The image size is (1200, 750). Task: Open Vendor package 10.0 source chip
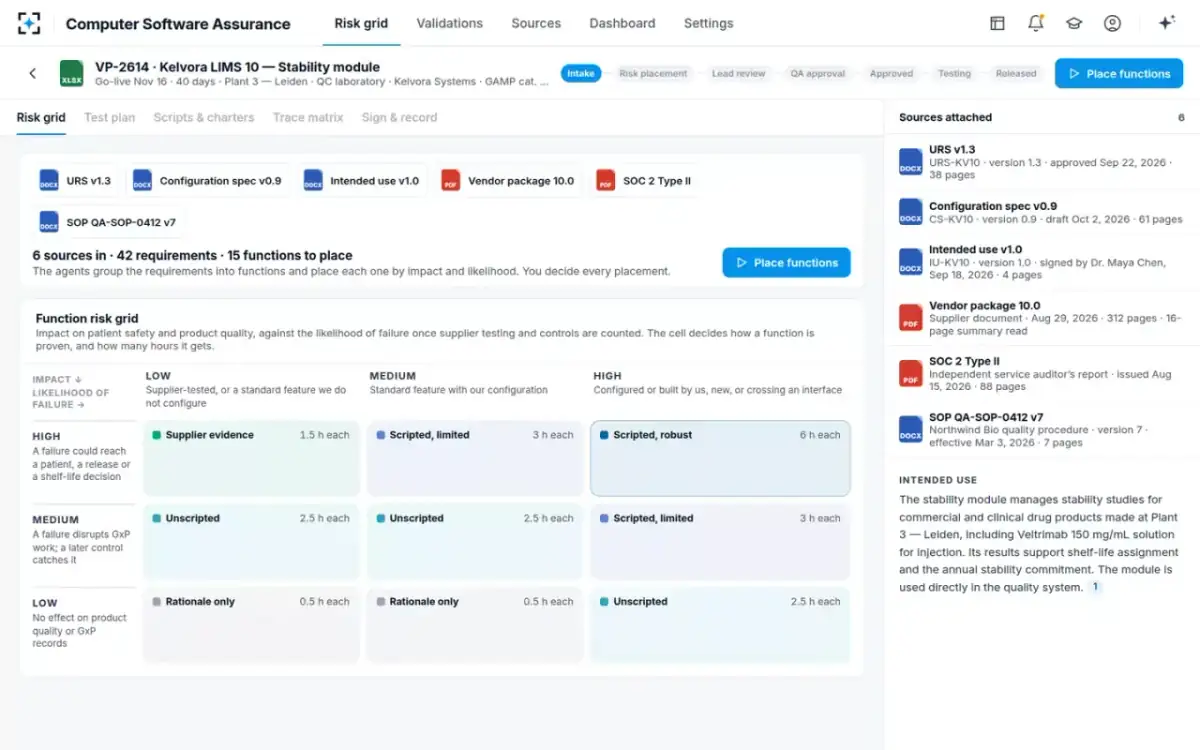(x=509, y=181)
